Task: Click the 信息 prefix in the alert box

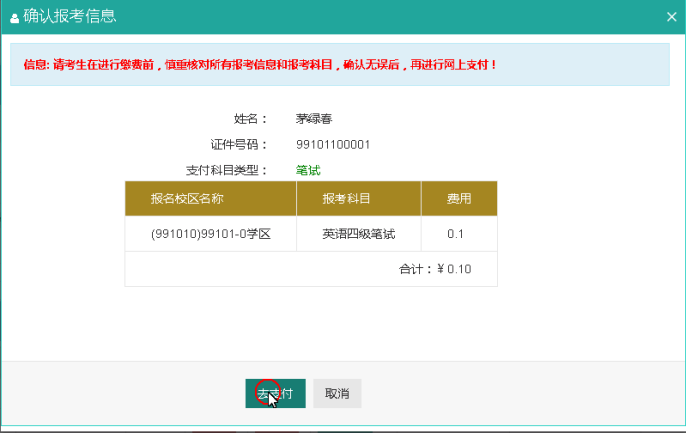Action: pos(35,64)
